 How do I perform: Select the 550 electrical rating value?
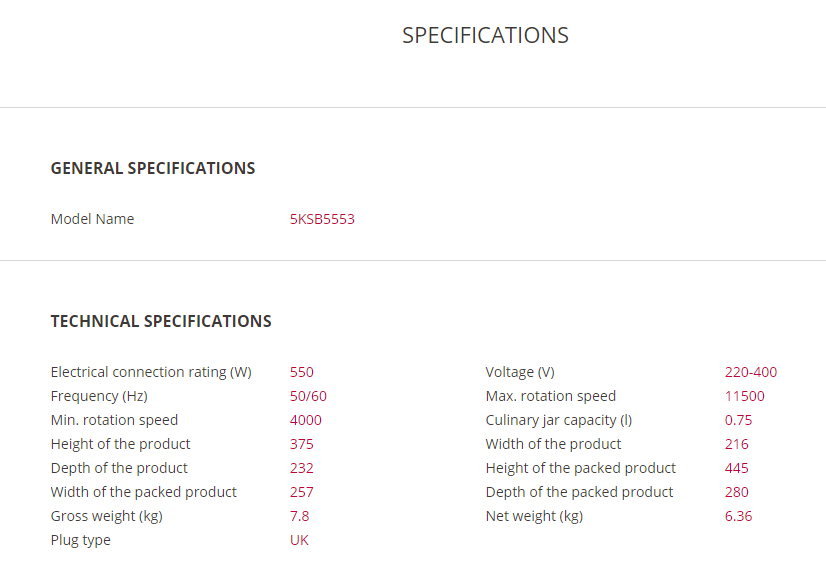click(x=302, y=372)
